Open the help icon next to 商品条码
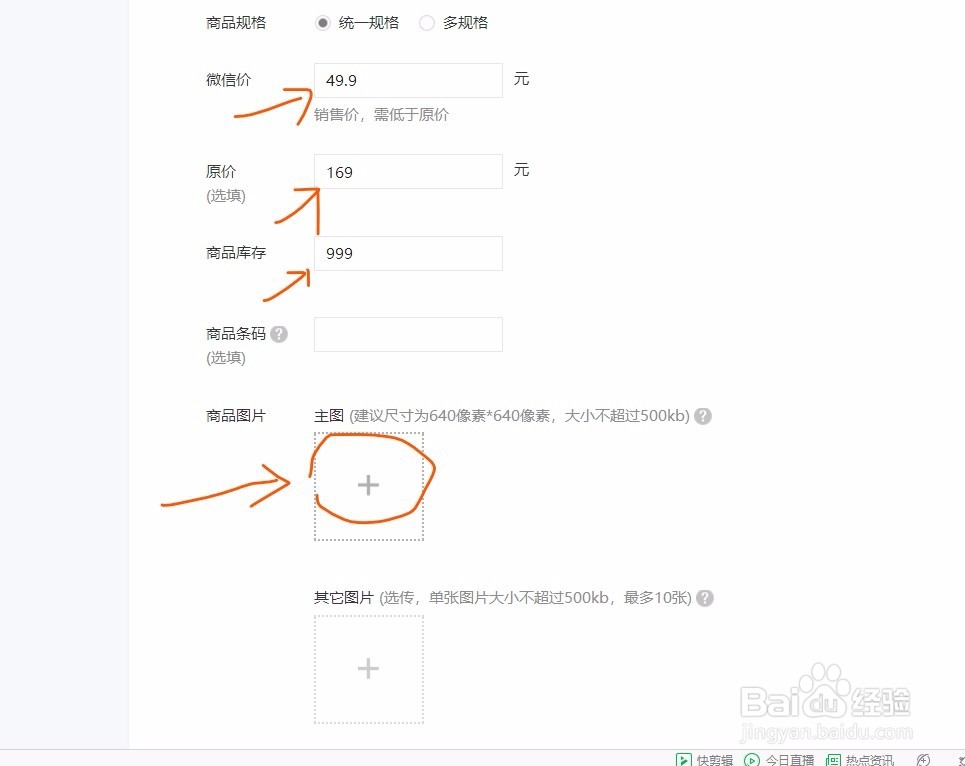This screenshot has width=965, height=766. (x=279, y=334)
